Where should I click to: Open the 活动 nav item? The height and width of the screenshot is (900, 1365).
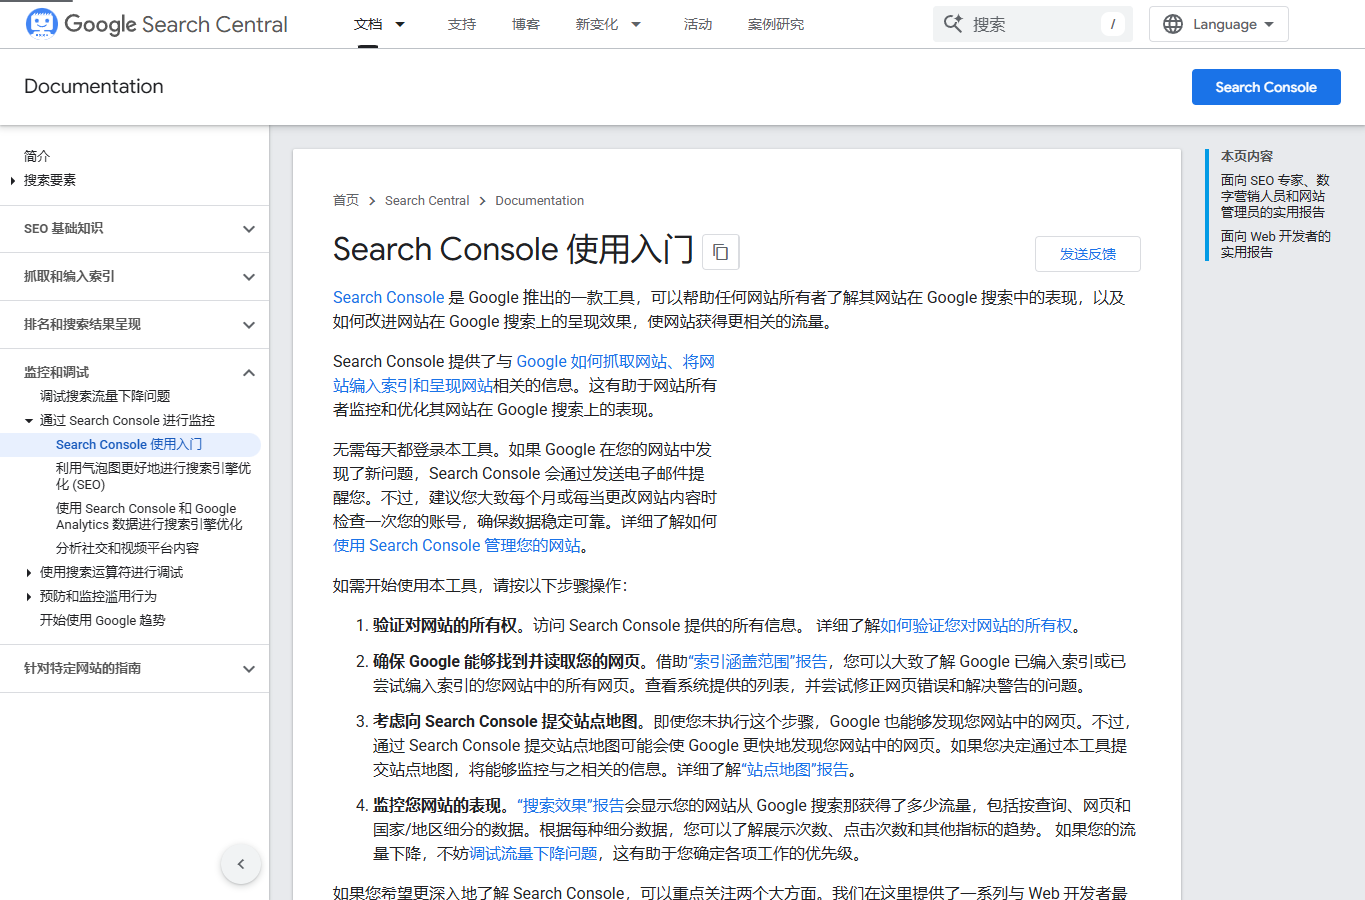(x=698, y=24)
